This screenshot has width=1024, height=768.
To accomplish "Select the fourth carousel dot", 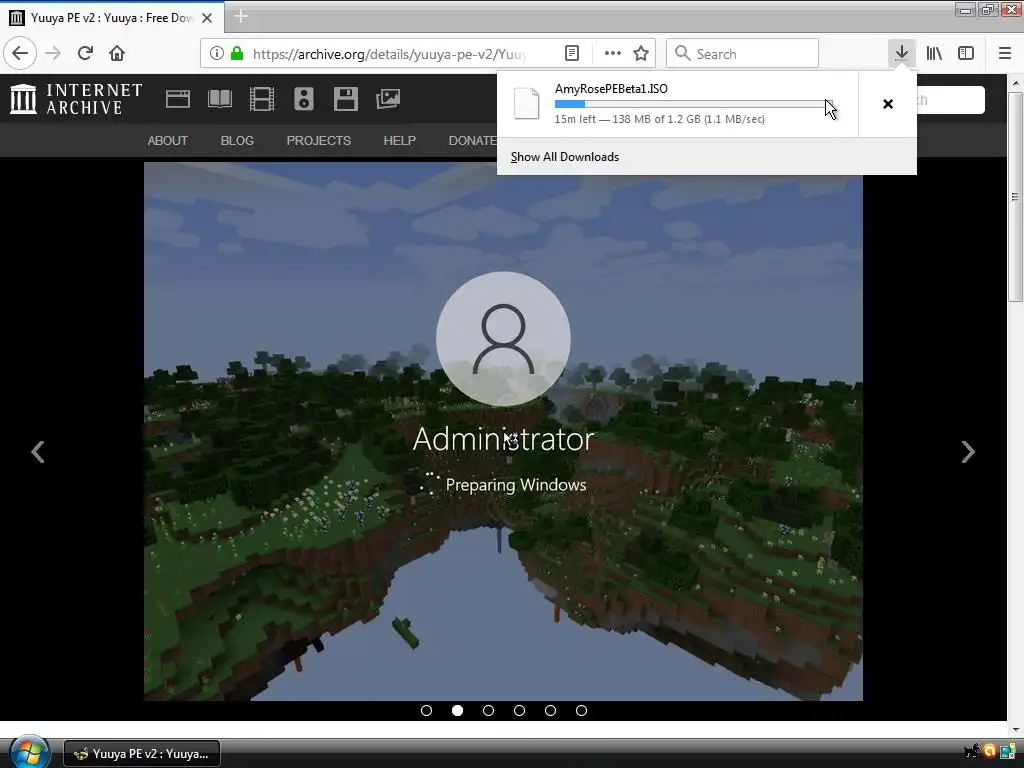I will coord(520,711).
